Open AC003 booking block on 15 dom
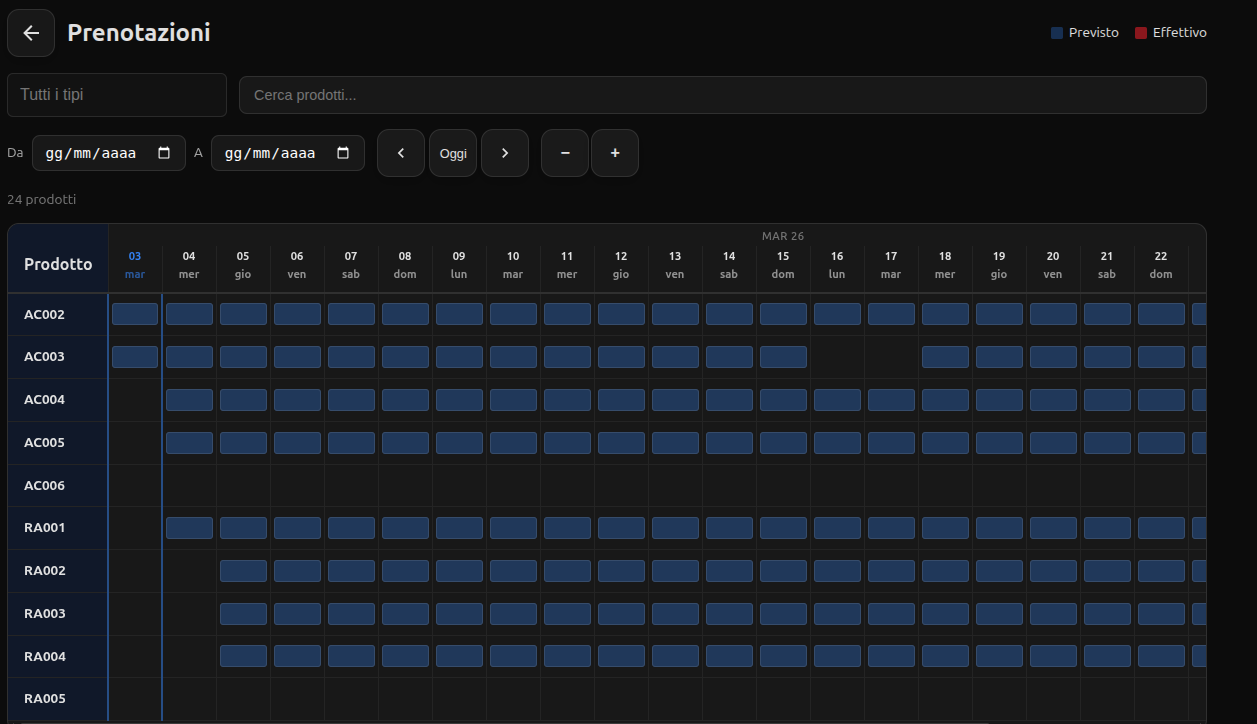The height and width of the screenshot is (724, 1257). (x=783, y=357)
